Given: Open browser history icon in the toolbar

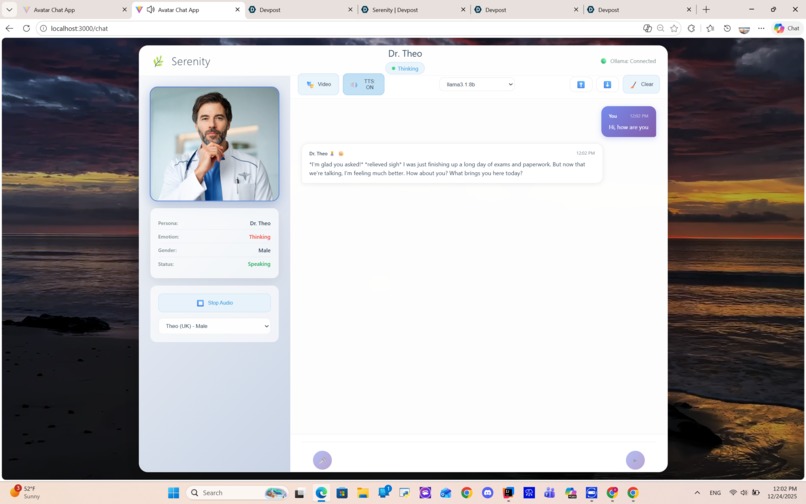Looking at the screenshot, I should [x=727, y=28].
